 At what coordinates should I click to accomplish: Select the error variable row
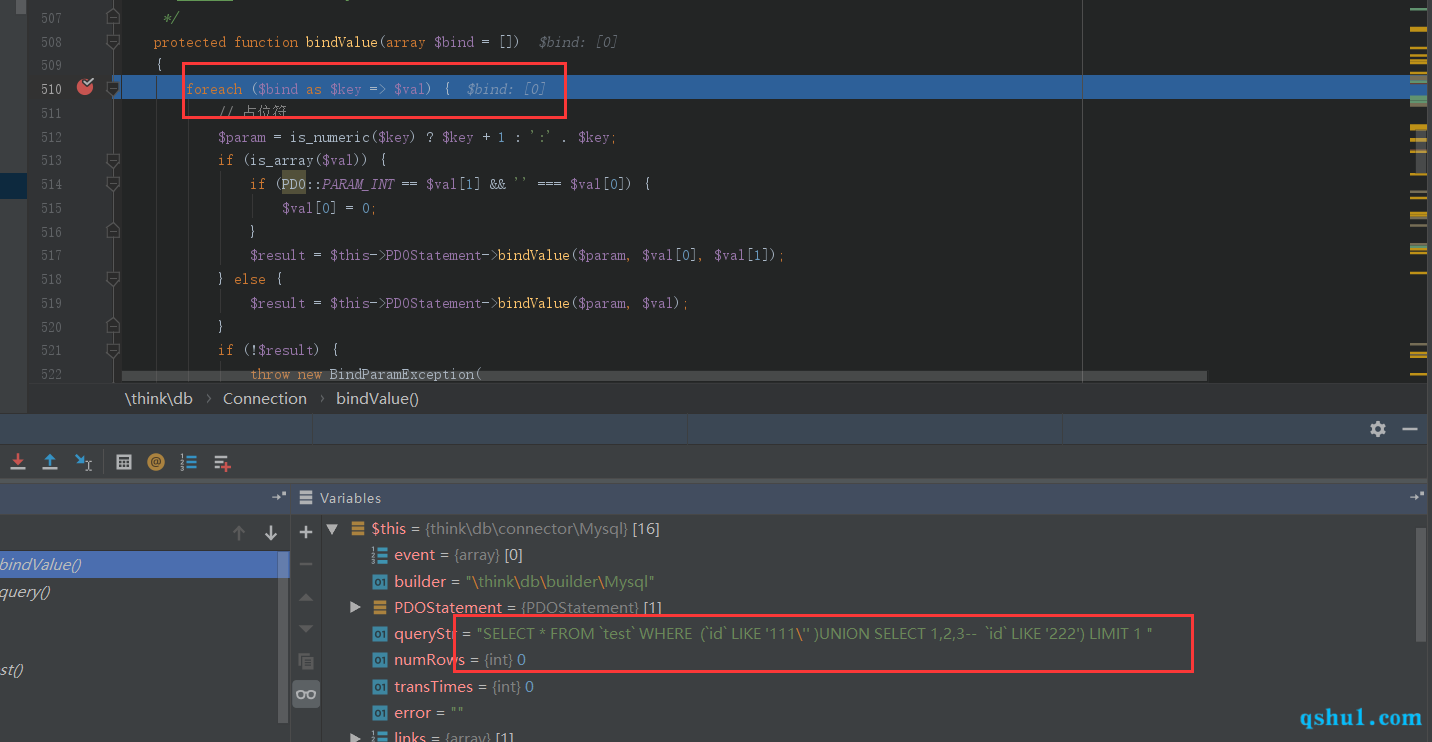pyautogui.click(x=870, y=713)
